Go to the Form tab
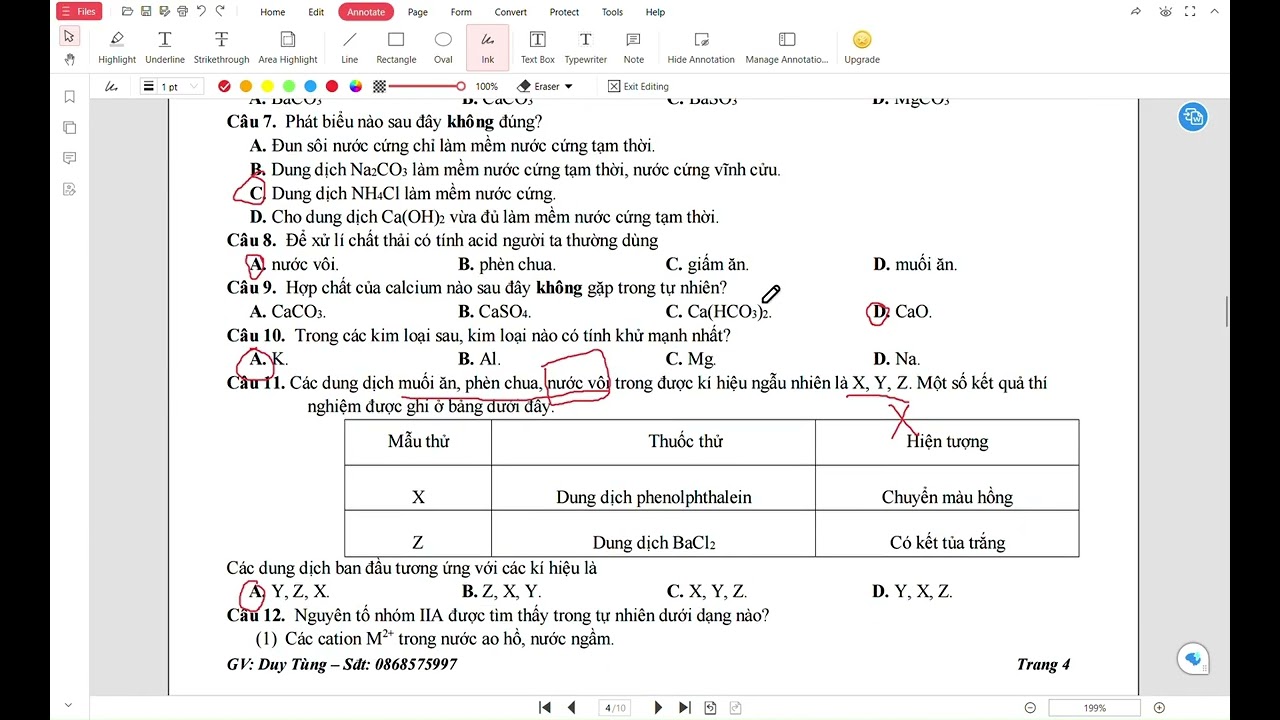1280x720 pixels. 461,12
